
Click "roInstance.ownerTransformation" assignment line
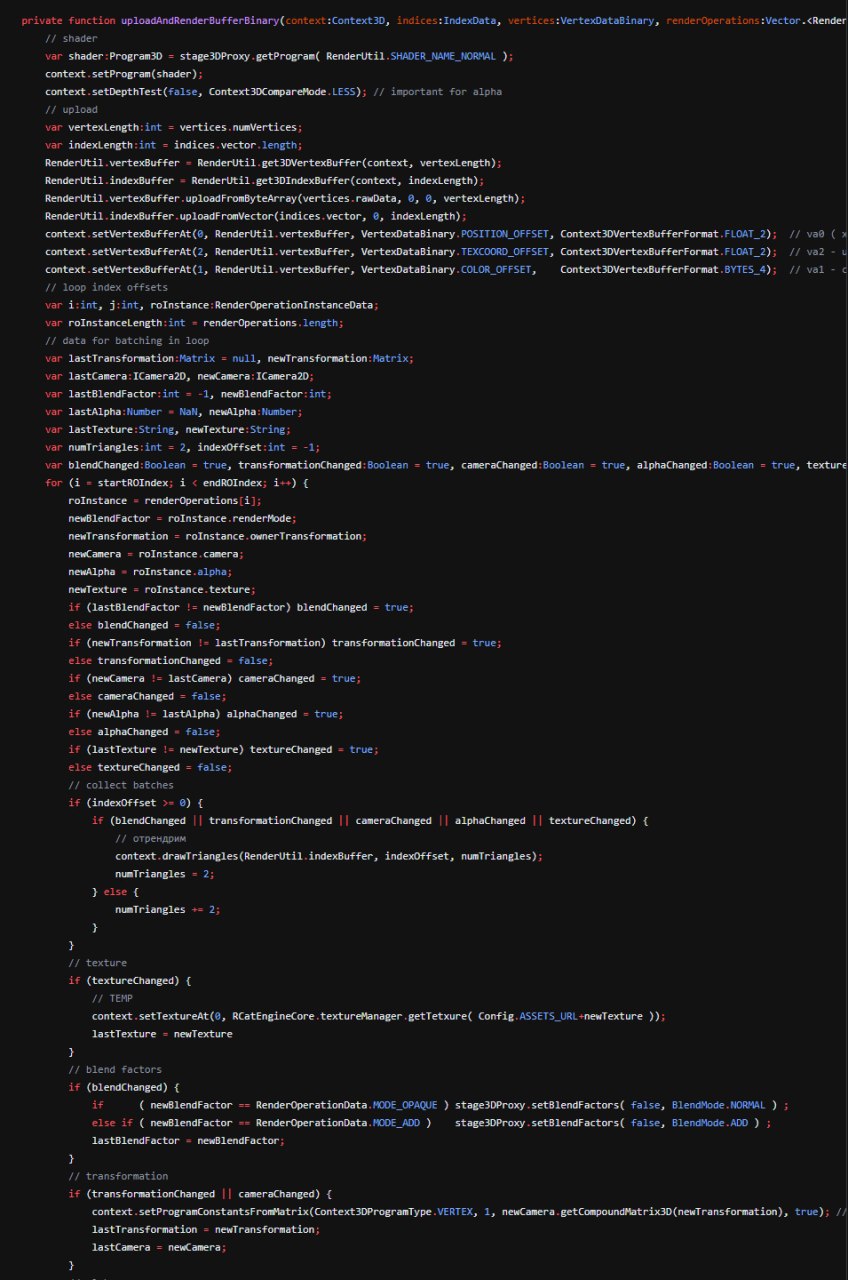point(217,537)
